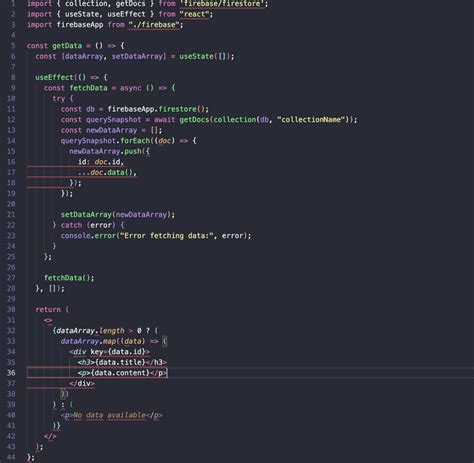This screenshot has height=463, width=474.
Task: Click '{data.id}' key value on line 34
Action: (126, 352)
